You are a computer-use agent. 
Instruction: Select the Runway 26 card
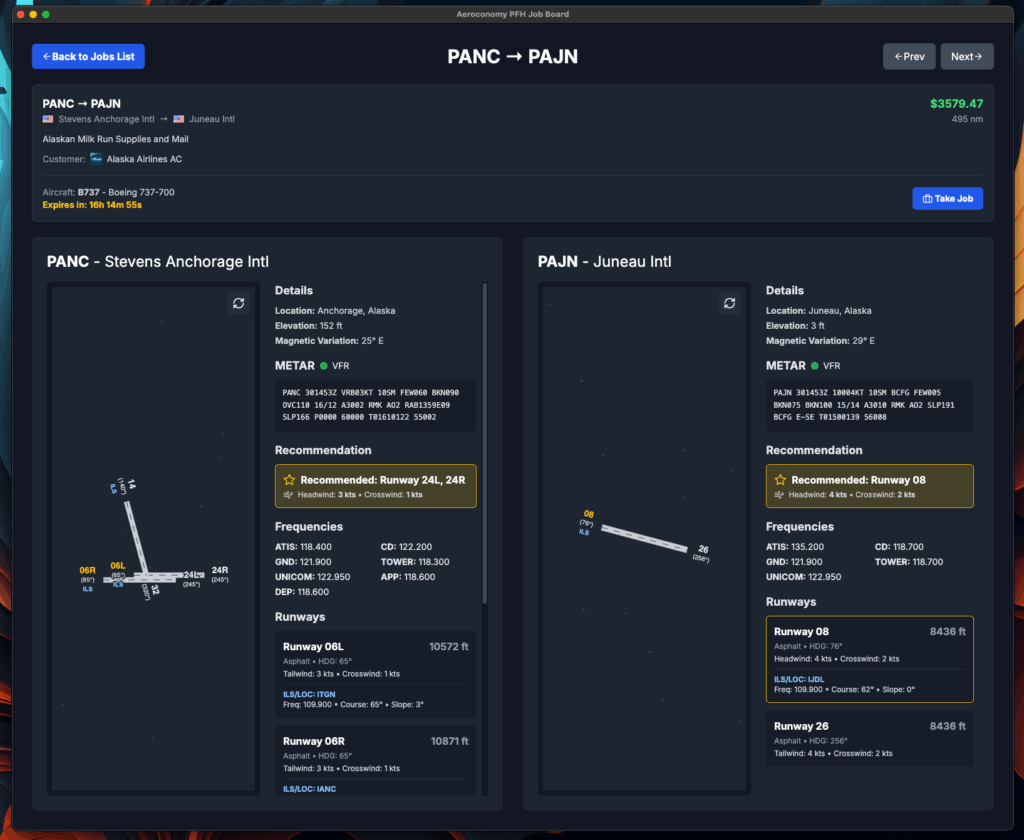coord(869,739)
